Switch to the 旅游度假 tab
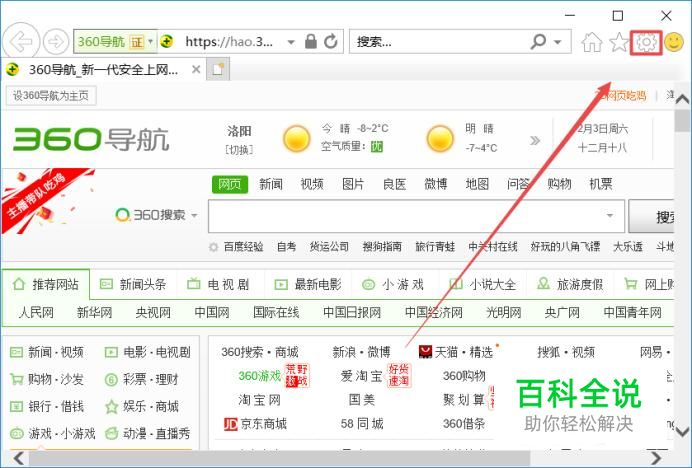 [x=570, y=284]
